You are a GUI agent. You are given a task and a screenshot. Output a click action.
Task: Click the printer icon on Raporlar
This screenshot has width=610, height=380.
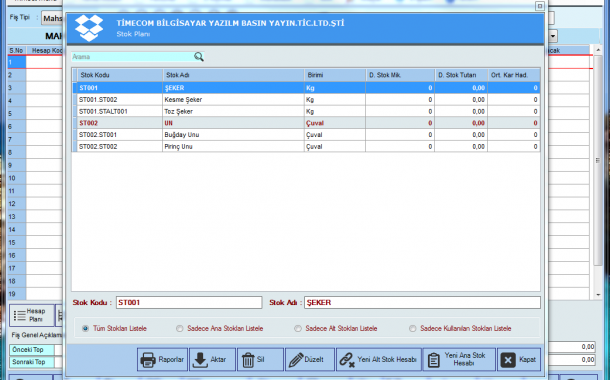coord(148,360)
